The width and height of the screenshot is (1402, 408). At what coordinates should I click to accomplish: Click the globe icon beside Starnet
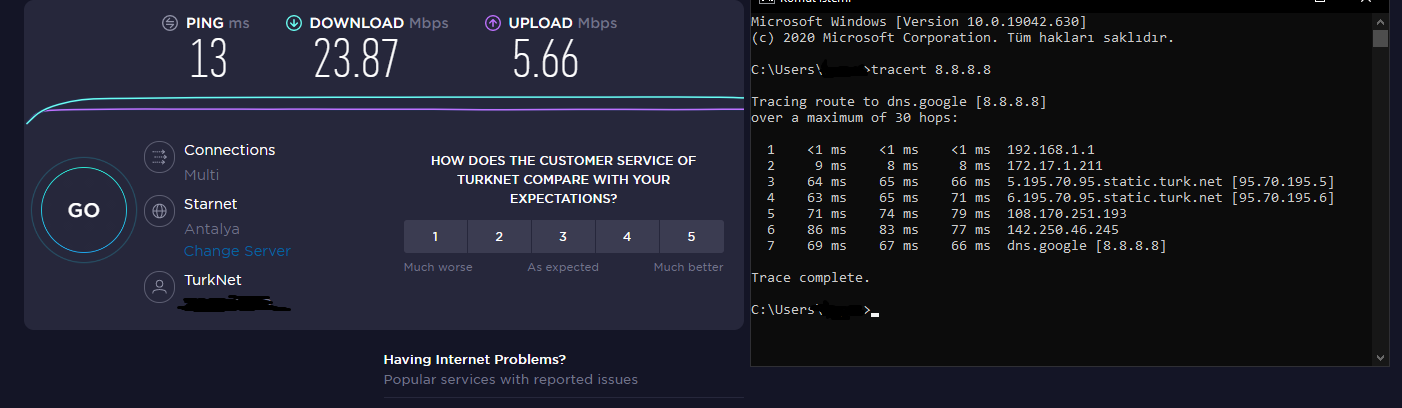tap(159, 211)
